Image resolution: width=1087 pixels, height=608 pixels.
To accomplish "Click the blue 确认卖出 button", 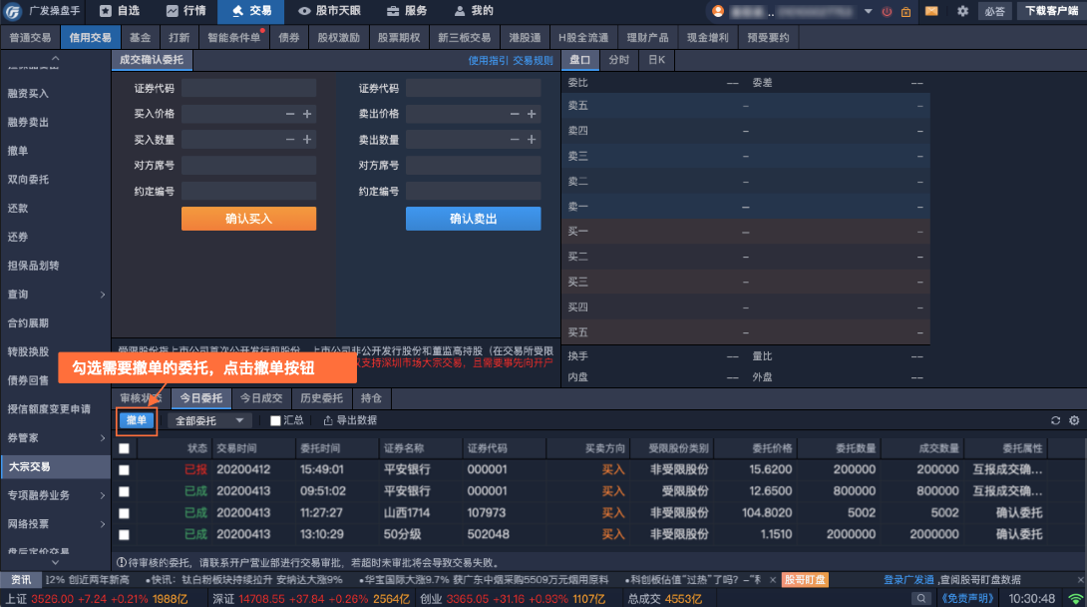I will pos(473,218).
